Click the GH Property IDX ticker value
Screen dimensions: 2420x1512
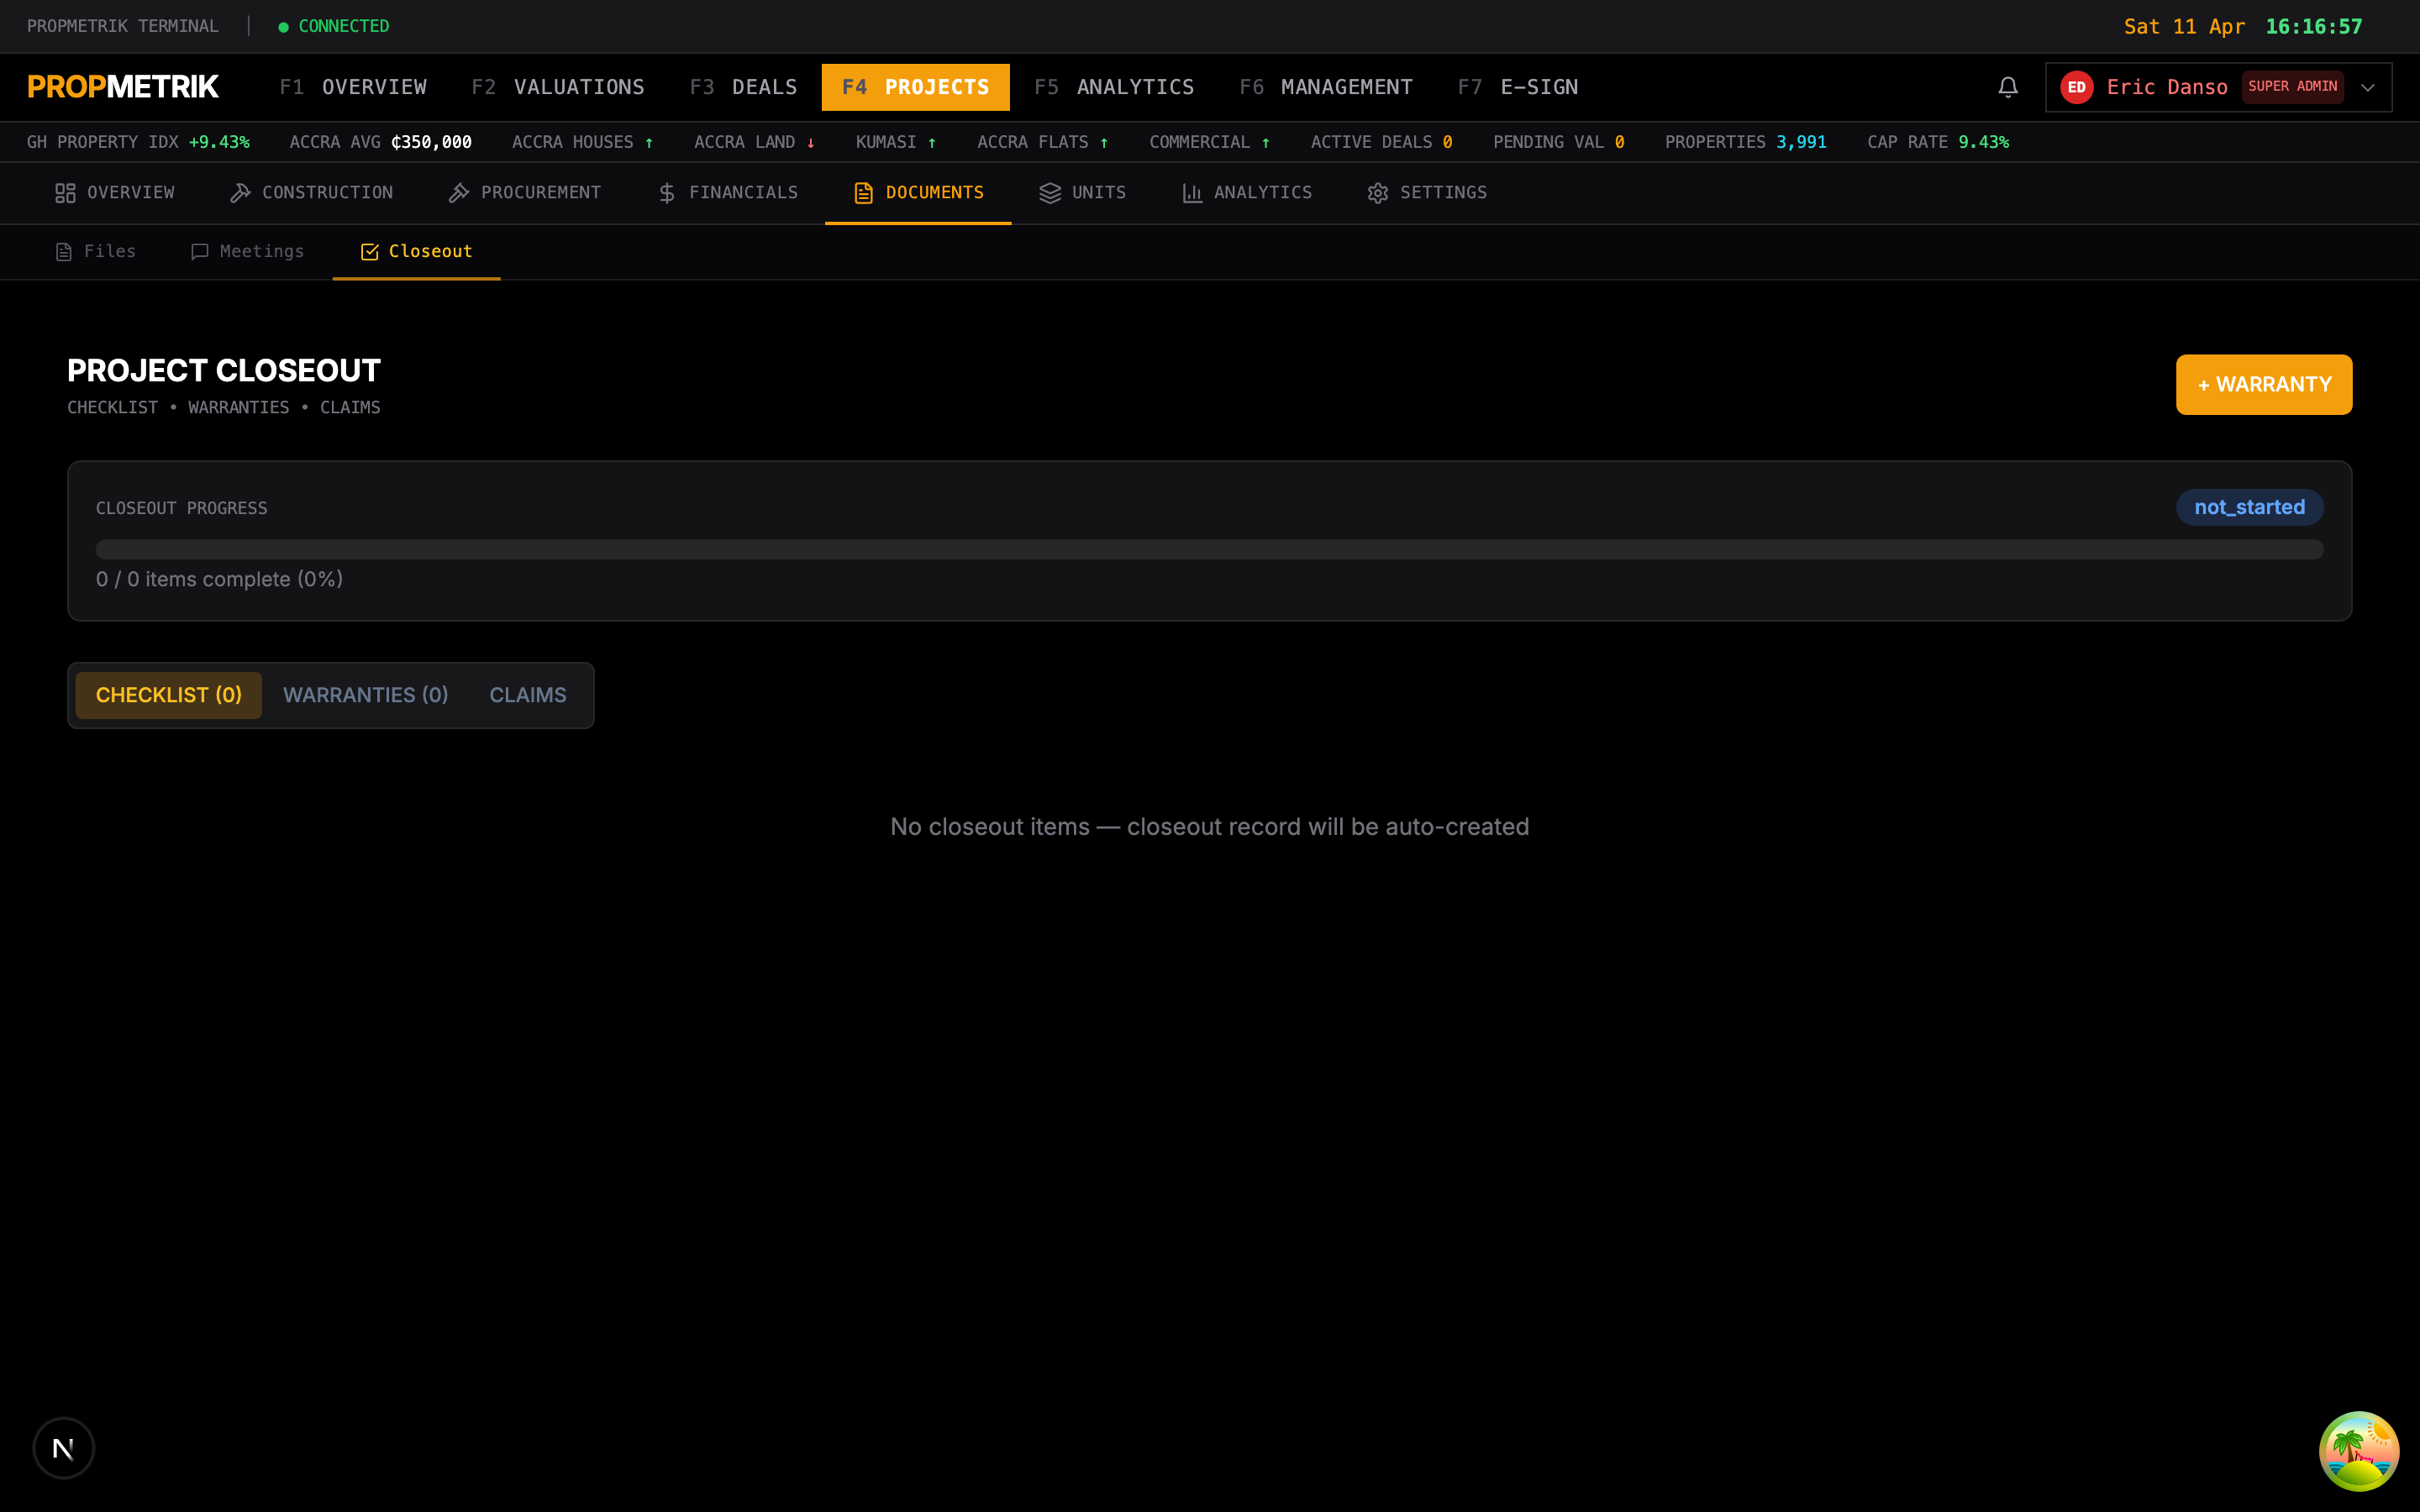(x=219, y=142)
